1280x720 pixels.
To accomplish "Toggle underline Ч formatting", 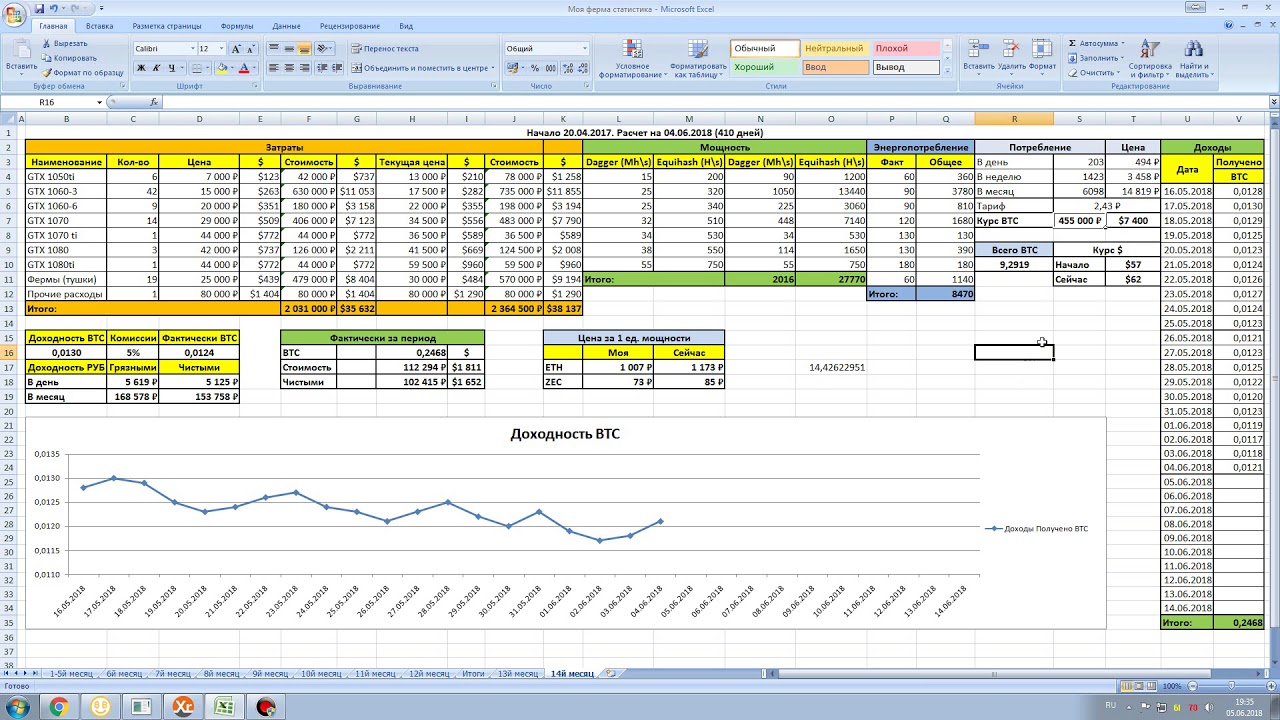I will click(172, 68).
